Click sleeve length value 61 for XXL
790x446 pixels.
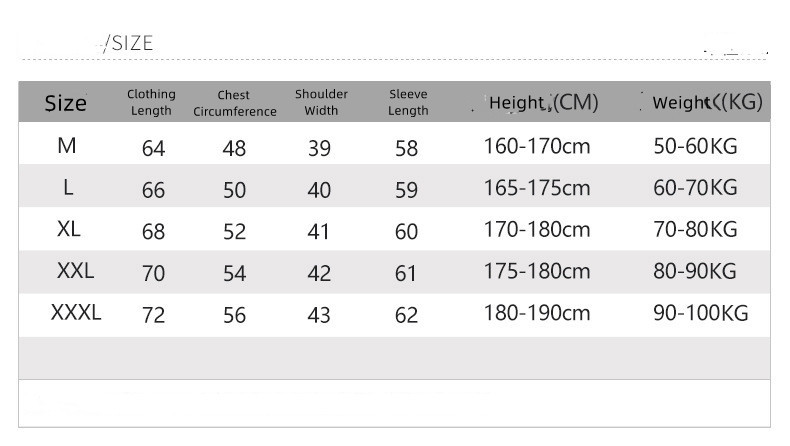(405, 274)
